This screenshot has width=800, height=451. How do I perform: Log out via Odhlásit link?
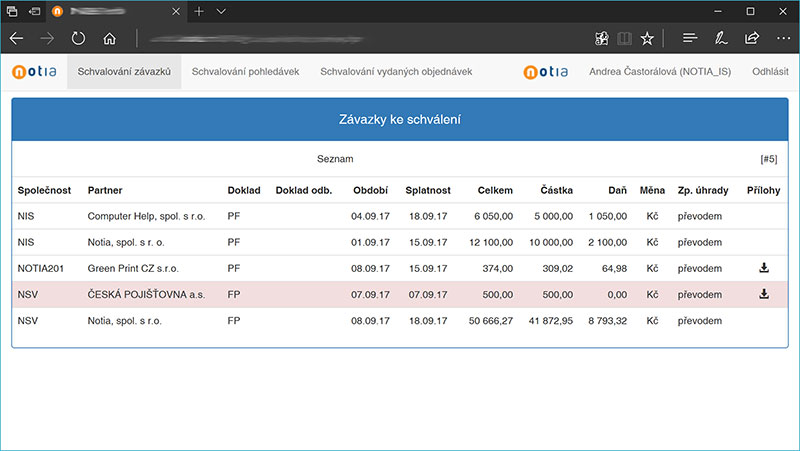pos(770,72)
